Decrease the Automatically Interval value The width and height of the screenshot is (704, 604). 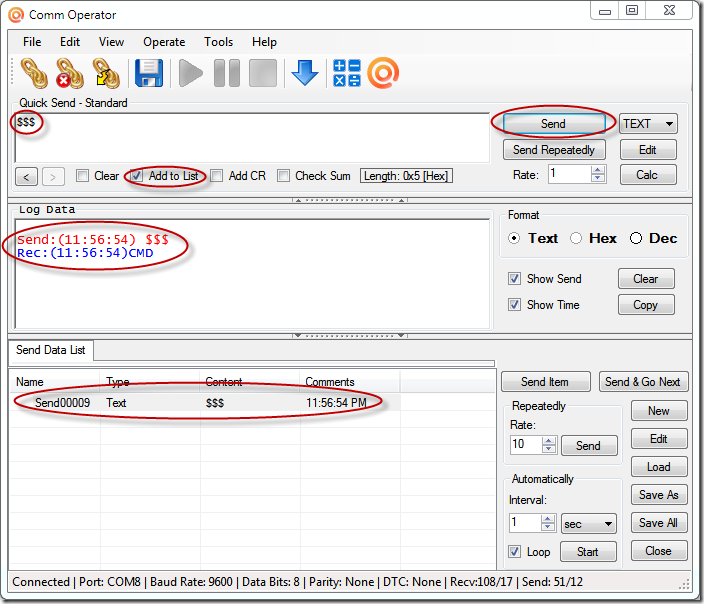coord(547,527)
